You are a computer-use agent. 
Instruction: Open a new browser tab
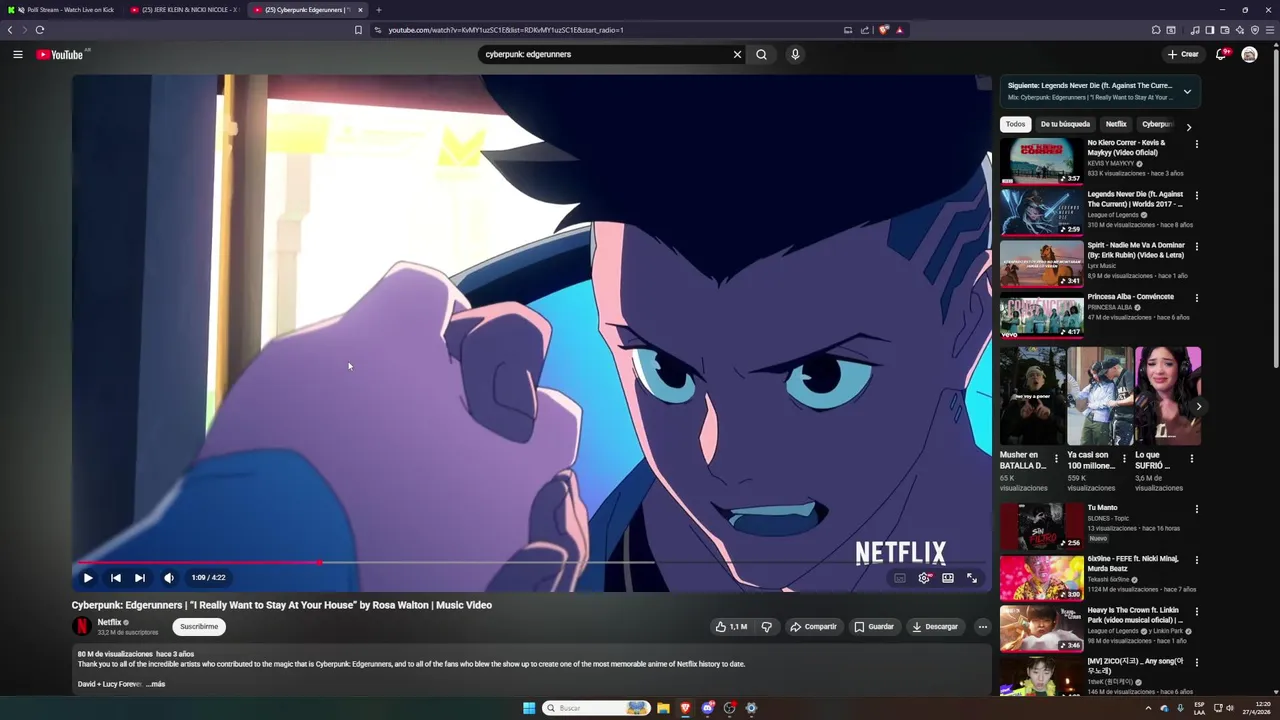pyautogui.click(x=378, y=10)
